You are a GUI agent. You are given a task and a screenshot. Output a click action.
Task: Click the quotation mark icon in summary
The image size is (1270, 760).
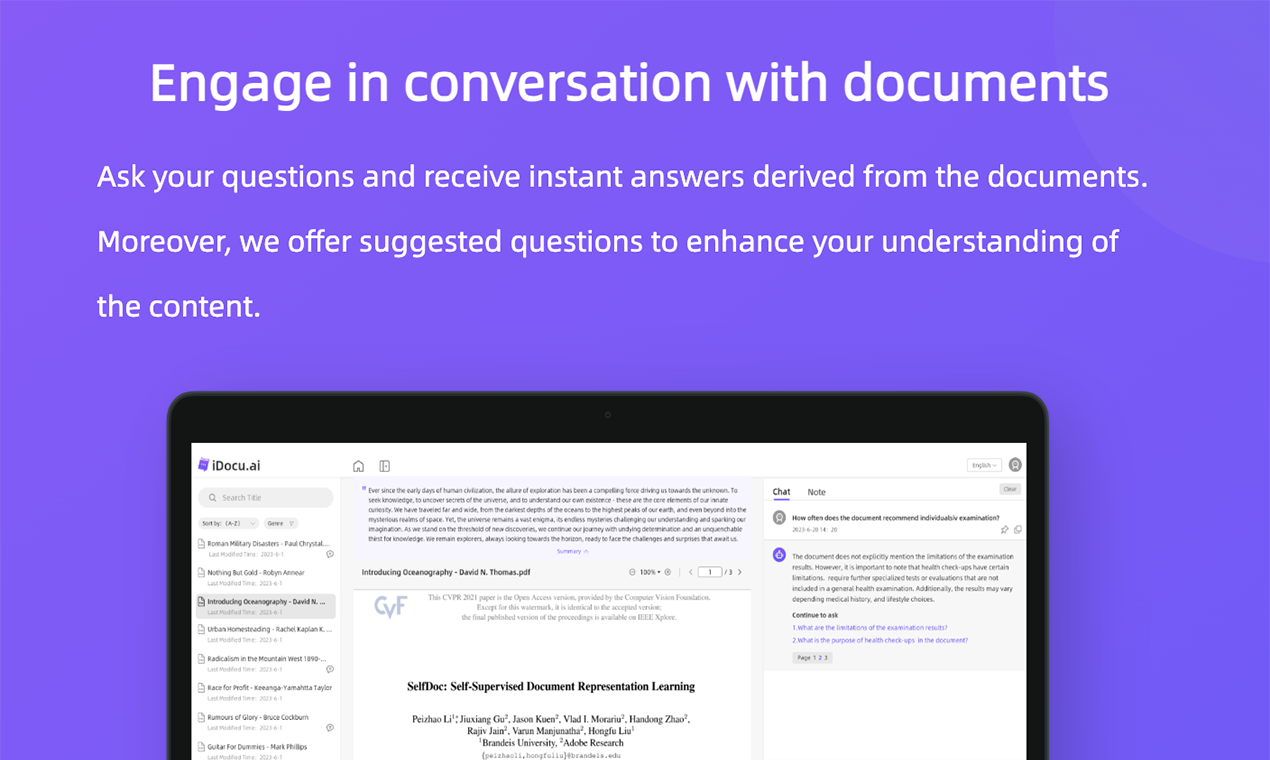tap(364, 489)
